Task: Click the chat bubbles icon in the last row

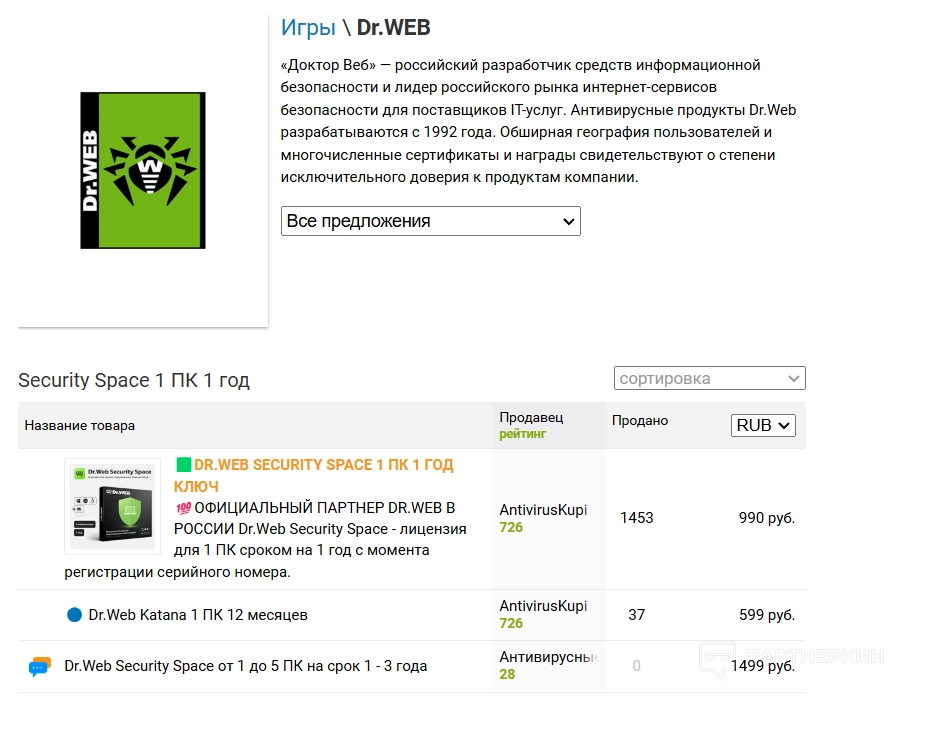Action: click(40, 666)
